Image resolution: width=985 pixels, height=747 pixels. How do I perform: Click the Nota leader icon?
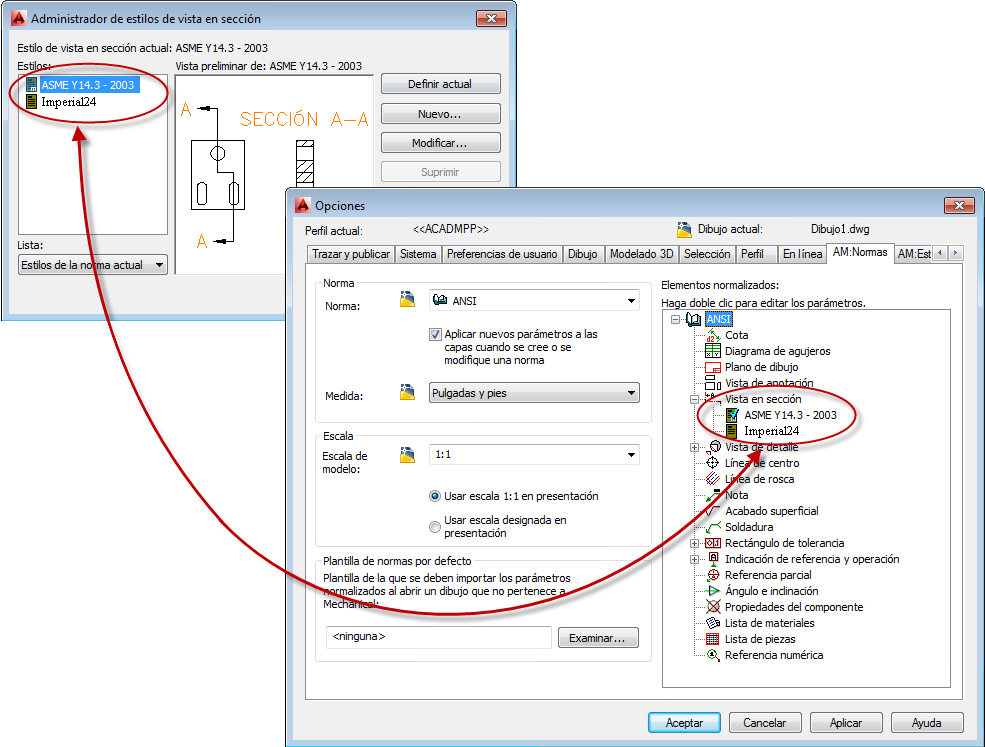(x=713, y=495)
